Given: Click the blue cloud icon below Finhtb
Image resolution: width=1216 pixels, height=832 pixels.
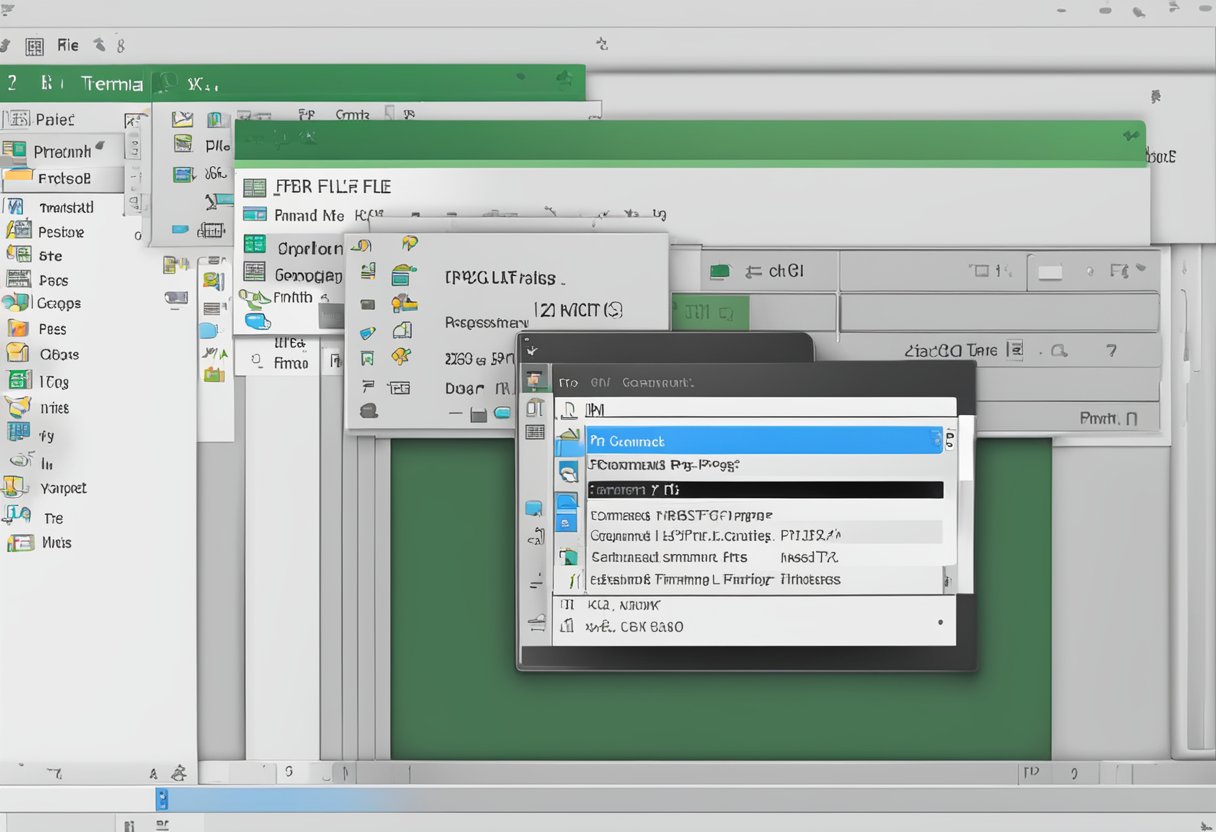Looking at the screenshot, I should coord(257,321).
